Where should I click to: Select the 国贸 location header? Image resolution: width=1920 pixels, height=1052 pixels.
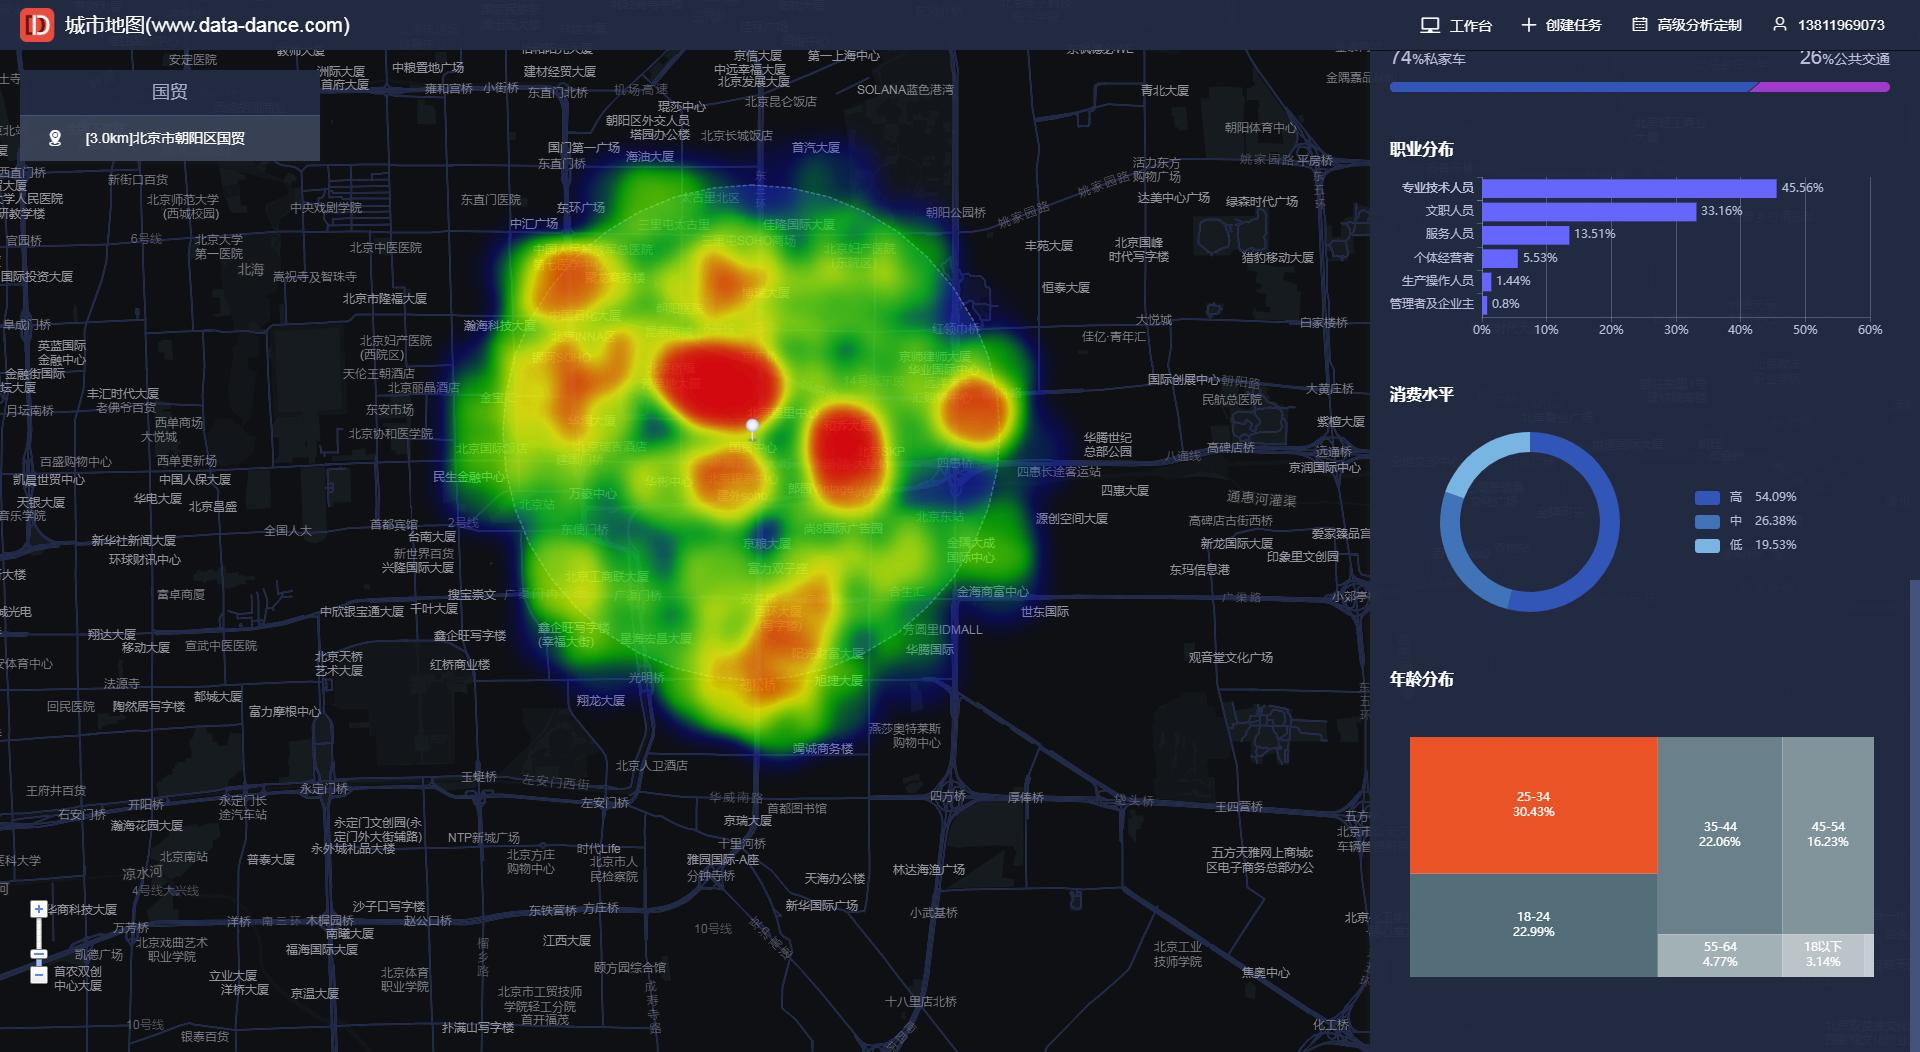[170, 92]
